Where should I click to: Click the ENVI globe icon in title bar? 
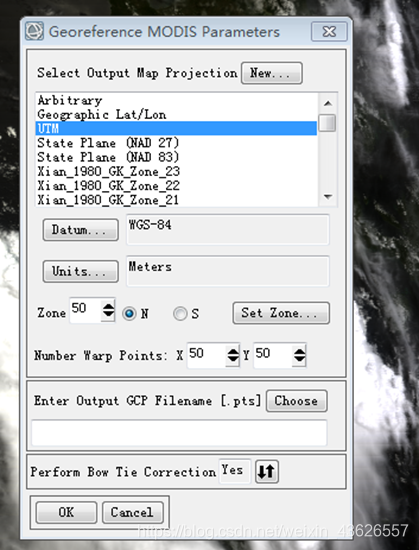coord(34,31)
